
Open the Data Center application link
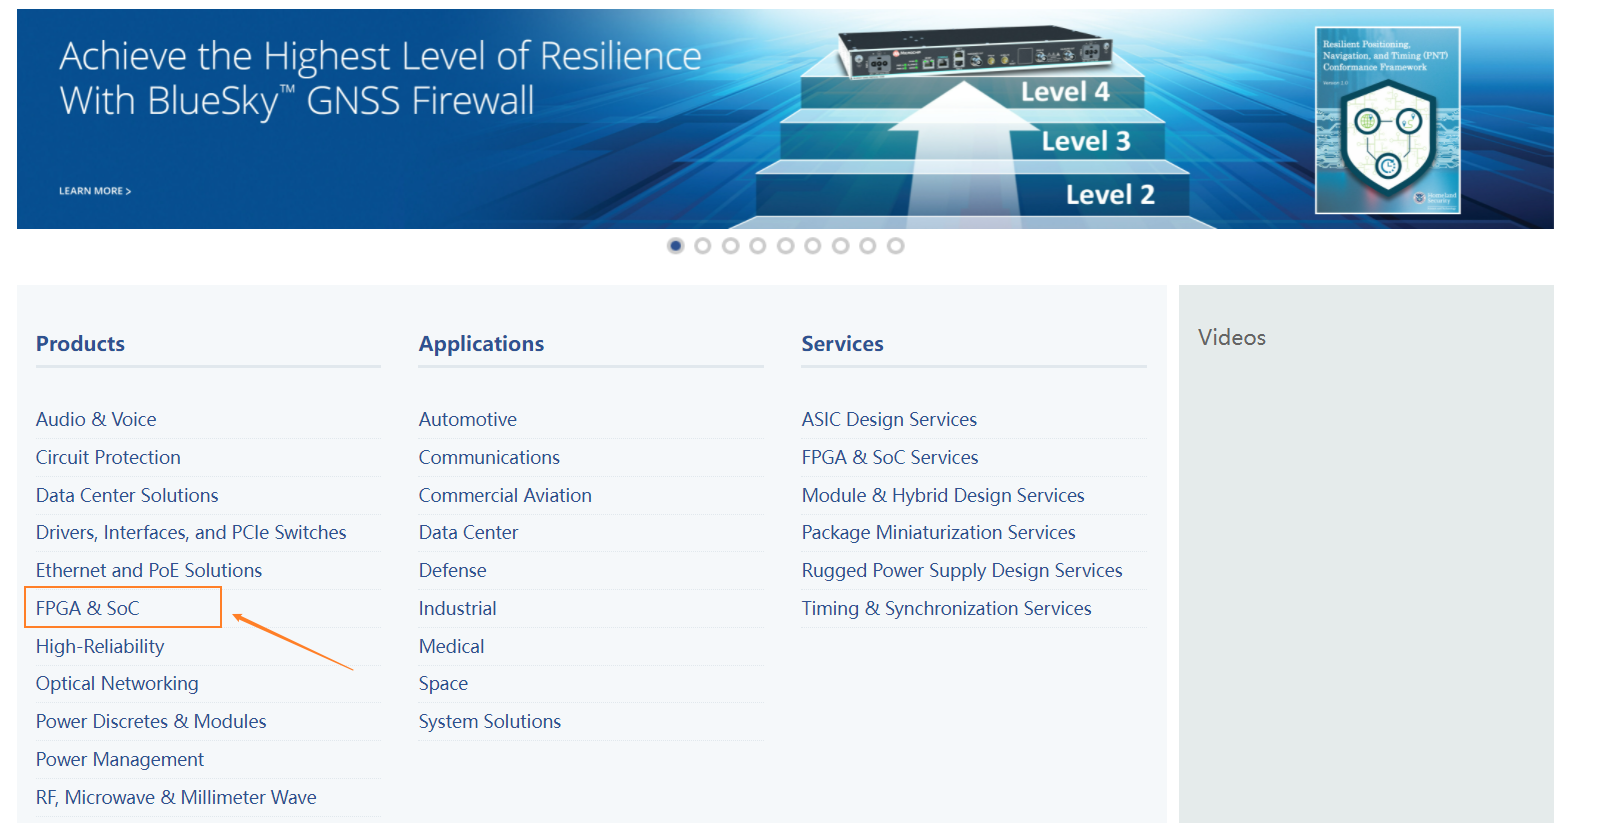pyautogui.click(x=468, y=533)
